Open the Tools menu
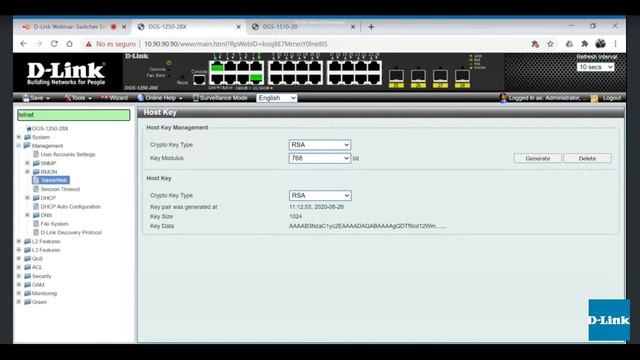Image resolution: width=640 pixels, height=360 pixels. (x=78, y=98)
